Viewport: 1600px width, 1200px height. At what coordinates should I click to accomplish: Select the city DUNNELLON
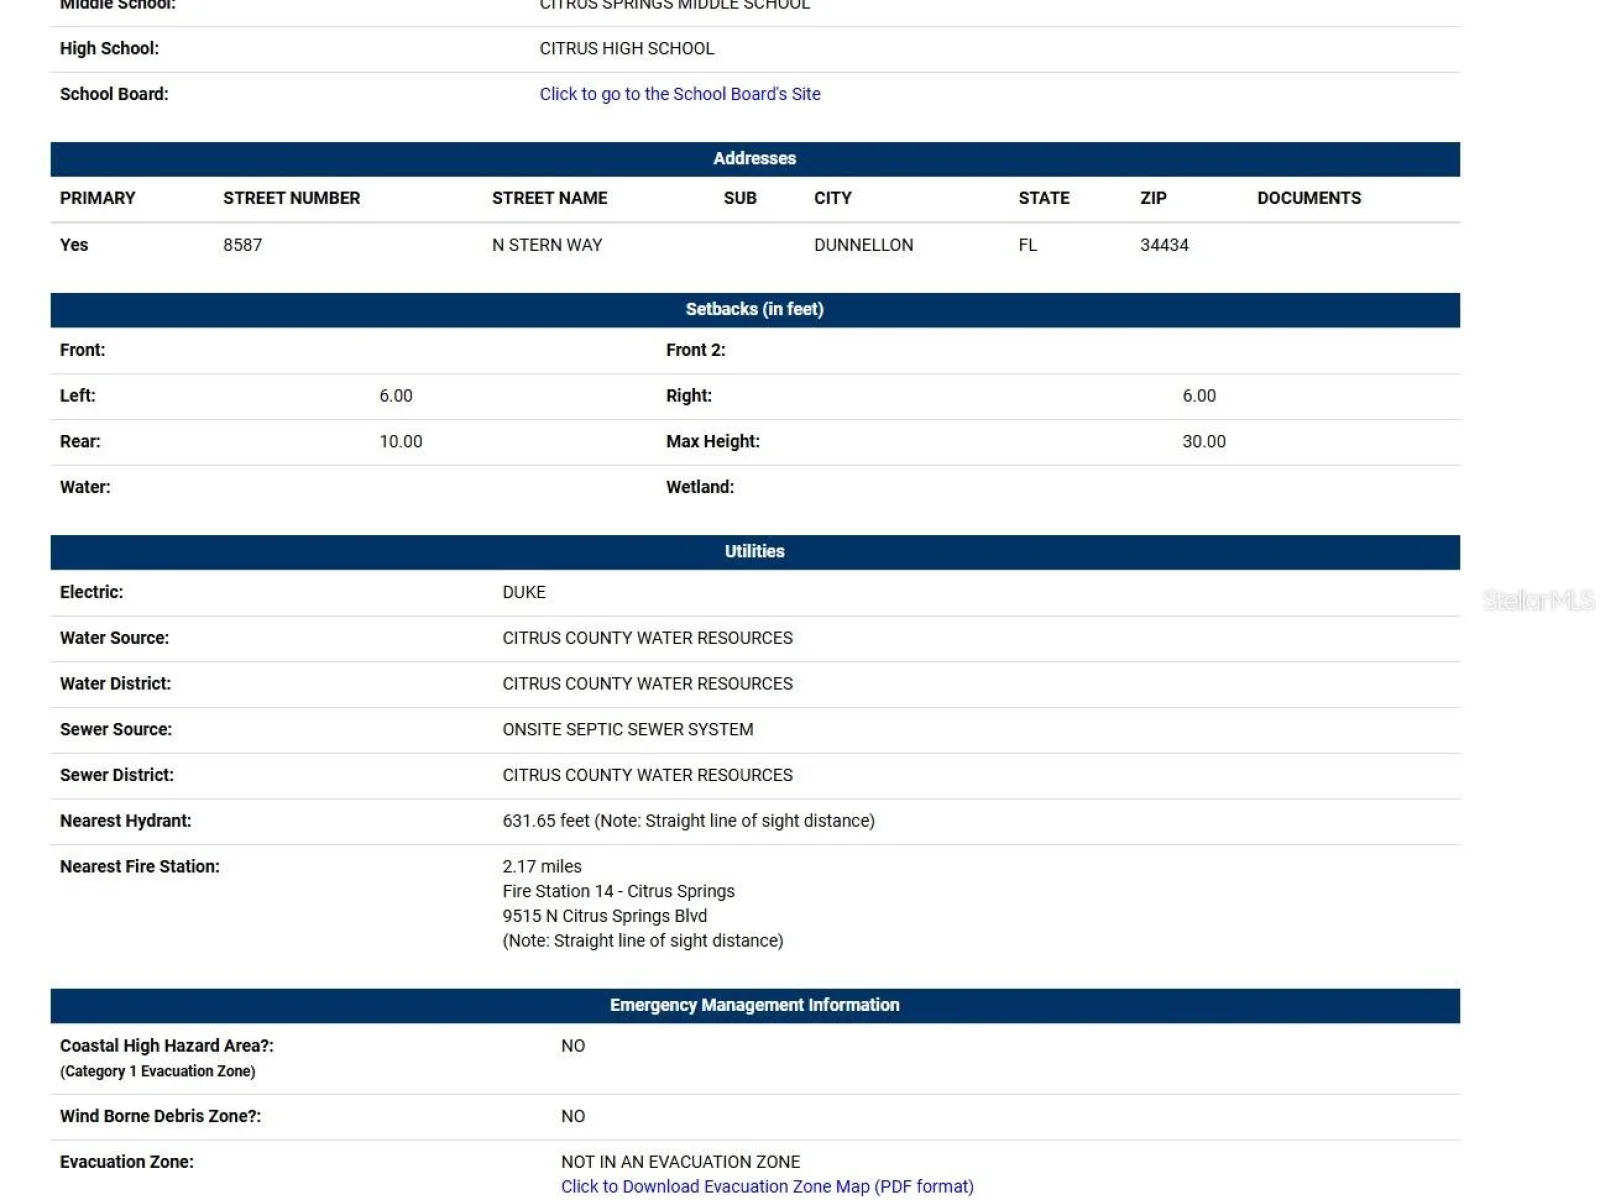tap(863, 245)
